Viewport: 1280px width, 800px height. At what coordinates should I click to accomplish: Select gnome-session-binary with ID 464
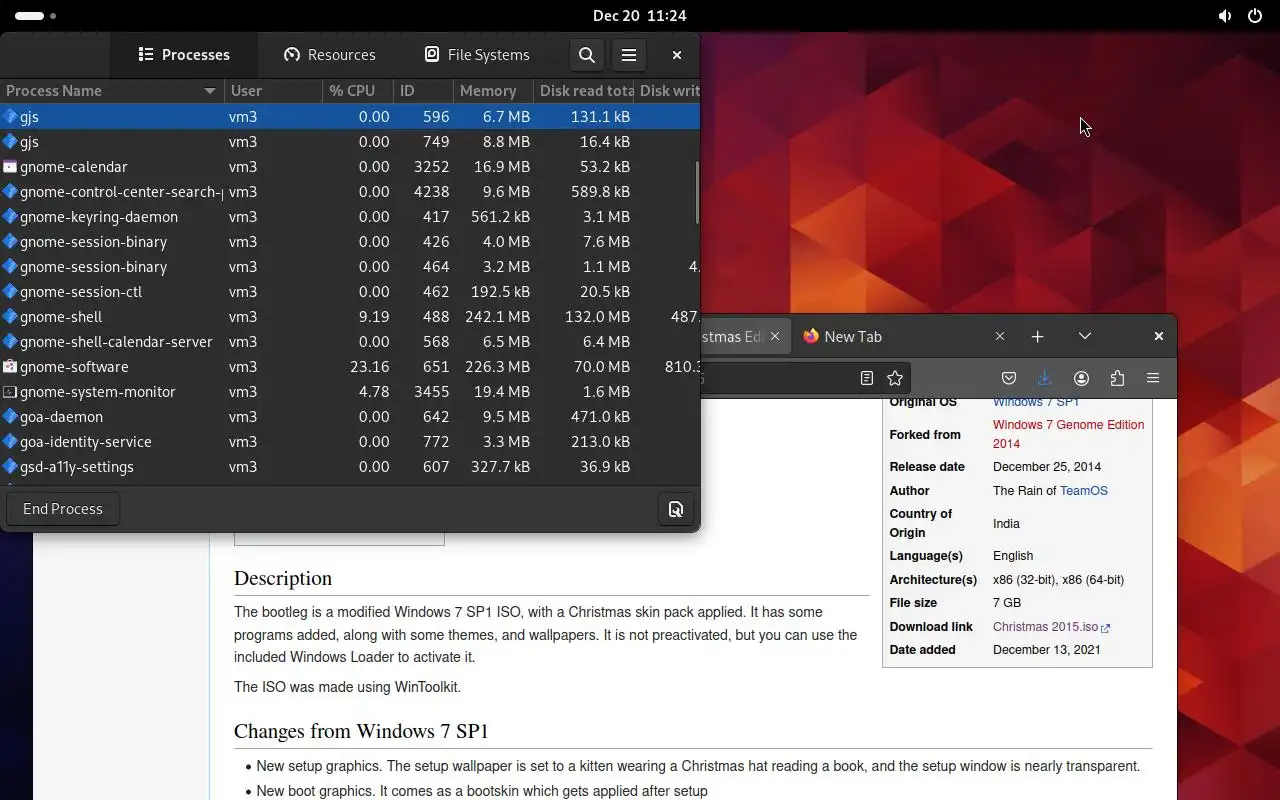click(x=350, y=267)
